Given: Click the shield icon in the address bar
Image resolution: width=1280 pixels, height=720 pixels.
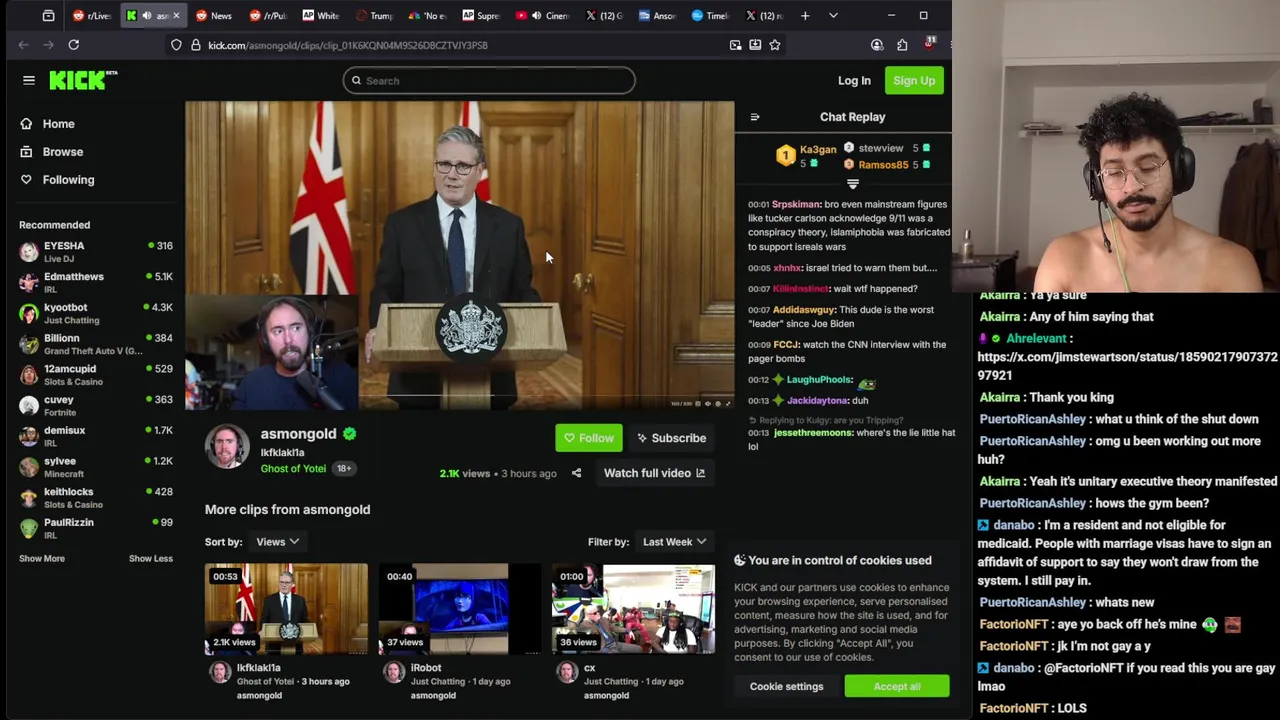Looking at the screenshot, I should point(176,45).
